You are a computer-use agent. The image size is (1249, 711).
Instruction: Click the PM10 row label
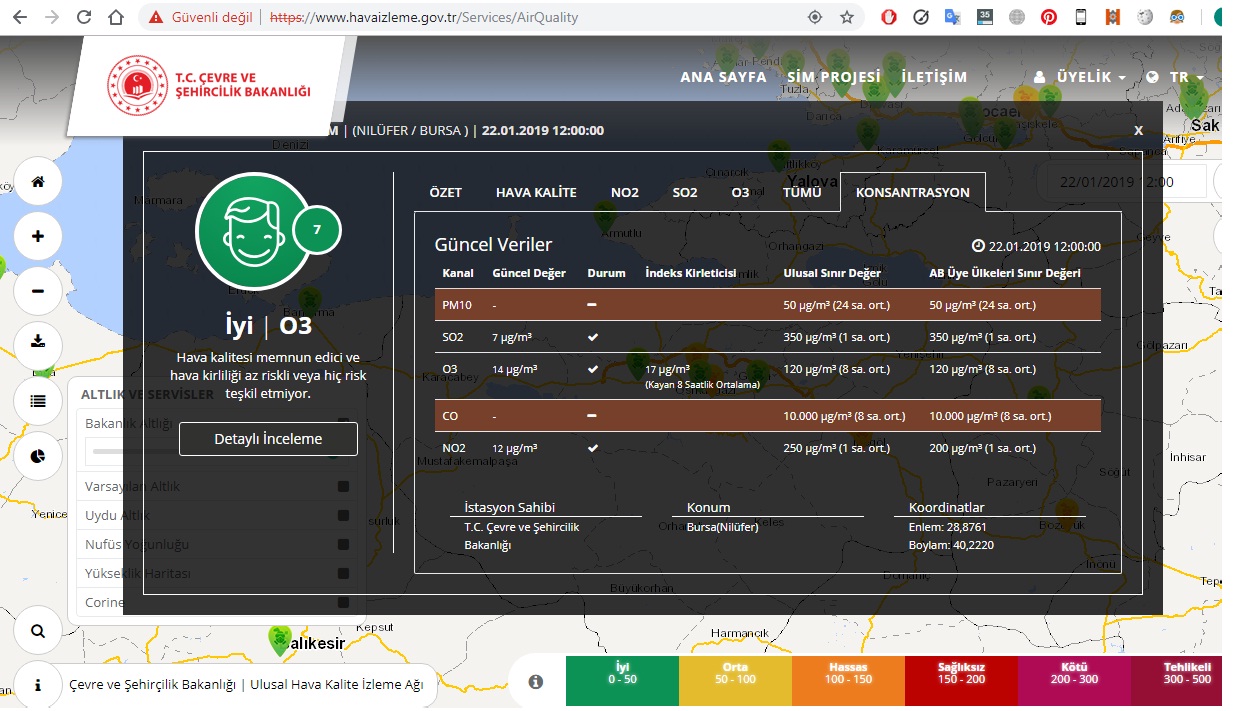[457, 305]
